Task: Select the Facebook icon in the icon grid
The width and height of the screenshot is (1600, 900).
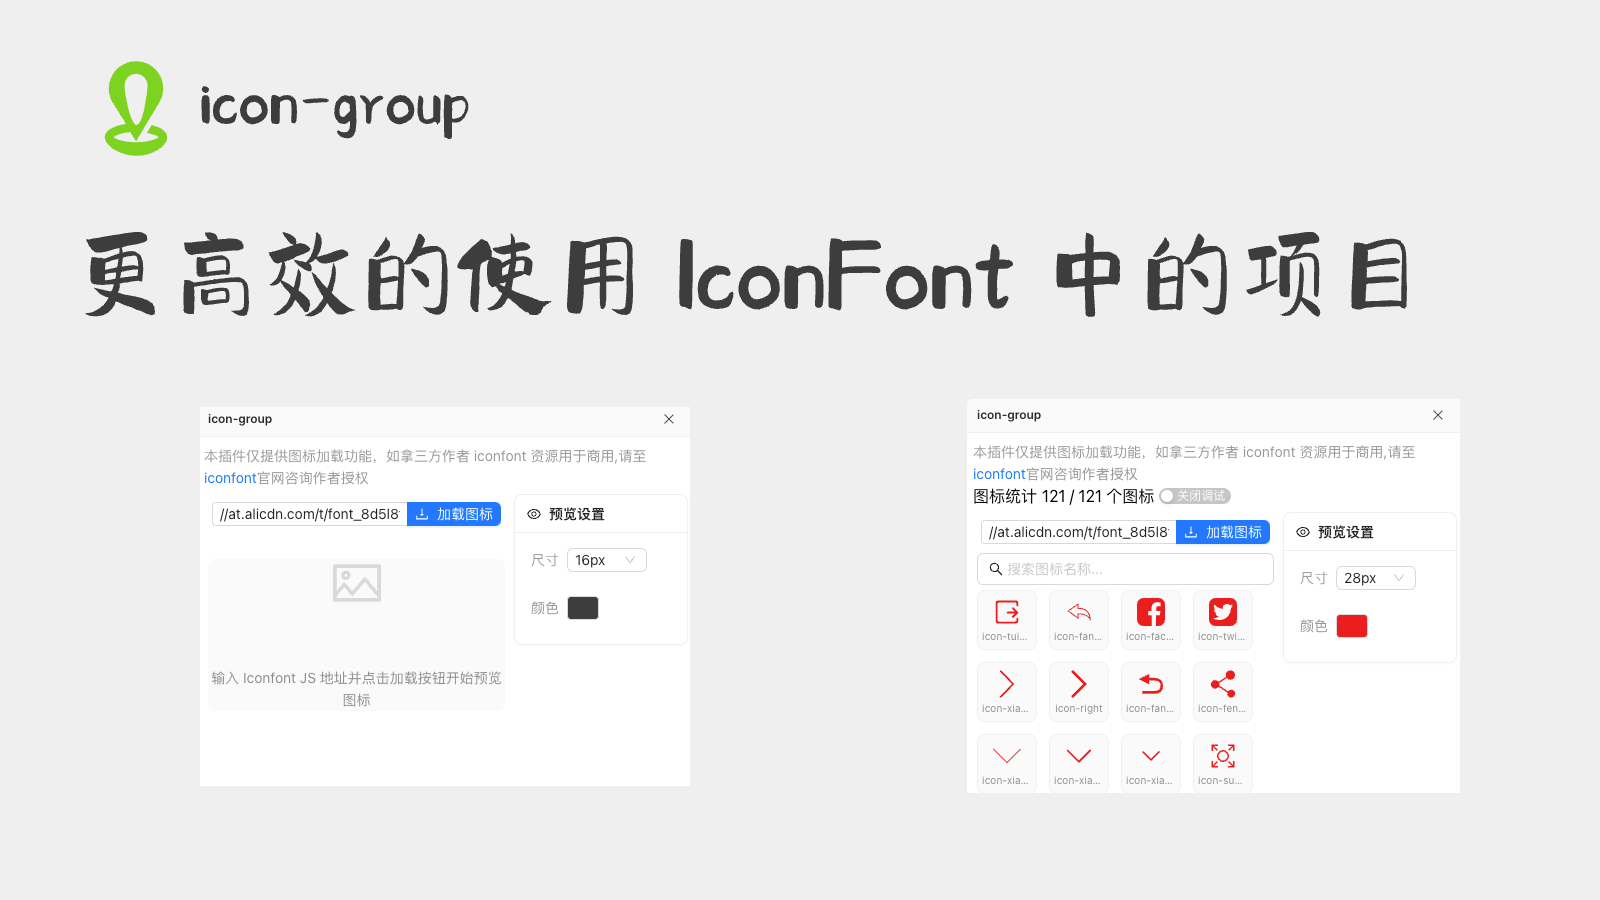Action: coord(1150,613)
